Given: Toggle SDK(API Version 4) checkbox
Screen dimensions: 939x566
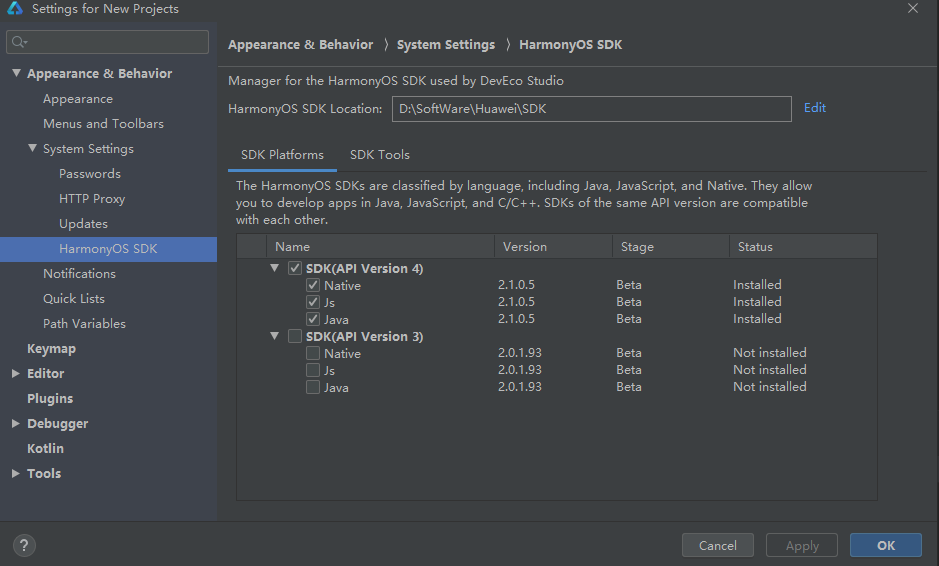Looking at the screenshot, I should pyautogui.click(x=295, y=268).
